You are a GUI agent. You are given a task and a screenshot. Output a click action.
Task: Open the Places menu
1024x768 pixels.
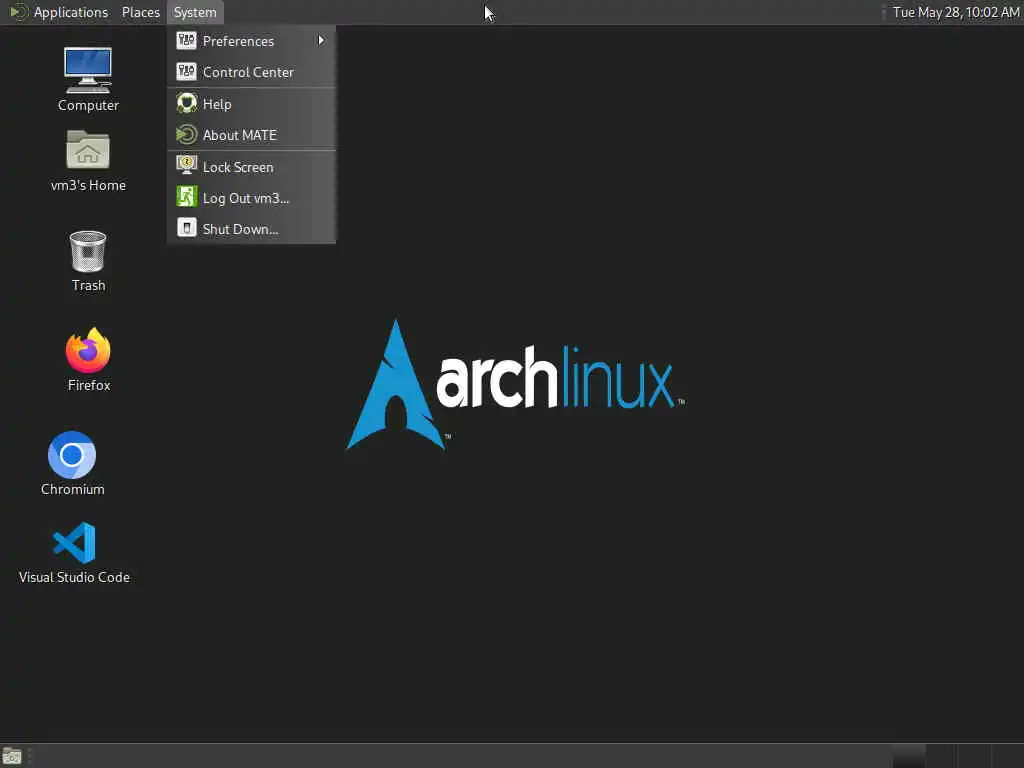click(x=140, y=12)
